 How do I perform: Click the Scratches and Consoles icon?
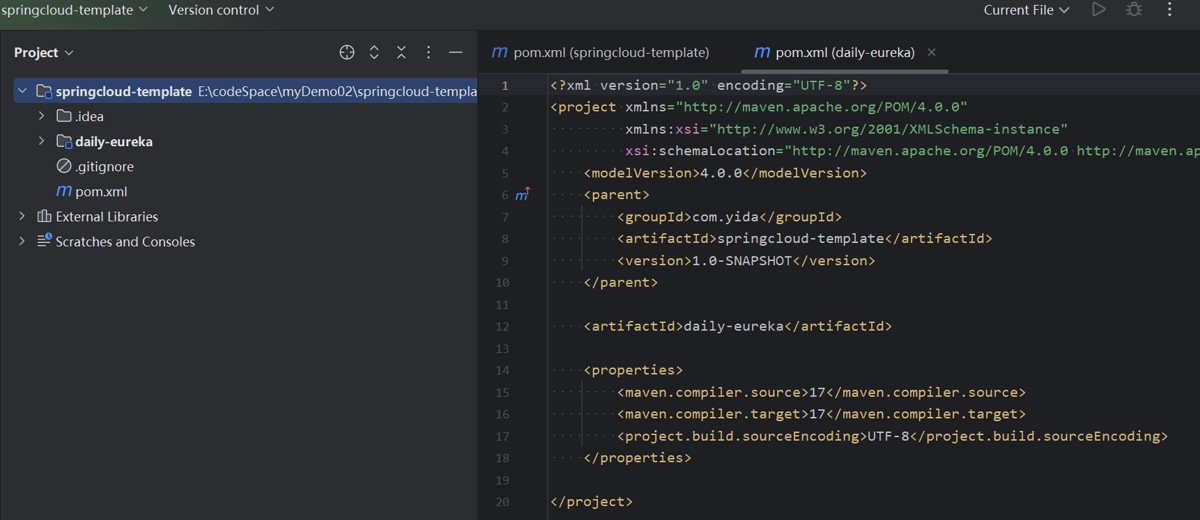[44, 241]
